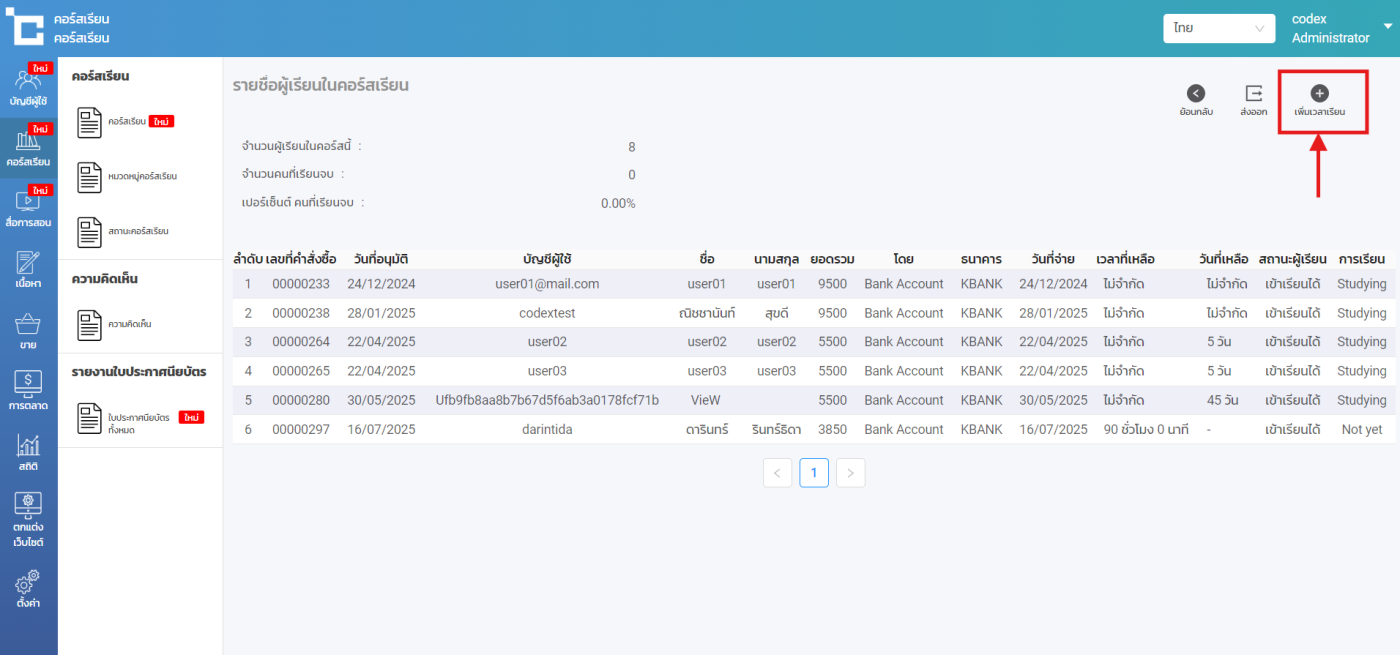
Task: Click the back arrow icon (ย้อนกลับ)
Action: pos(1196,94)
